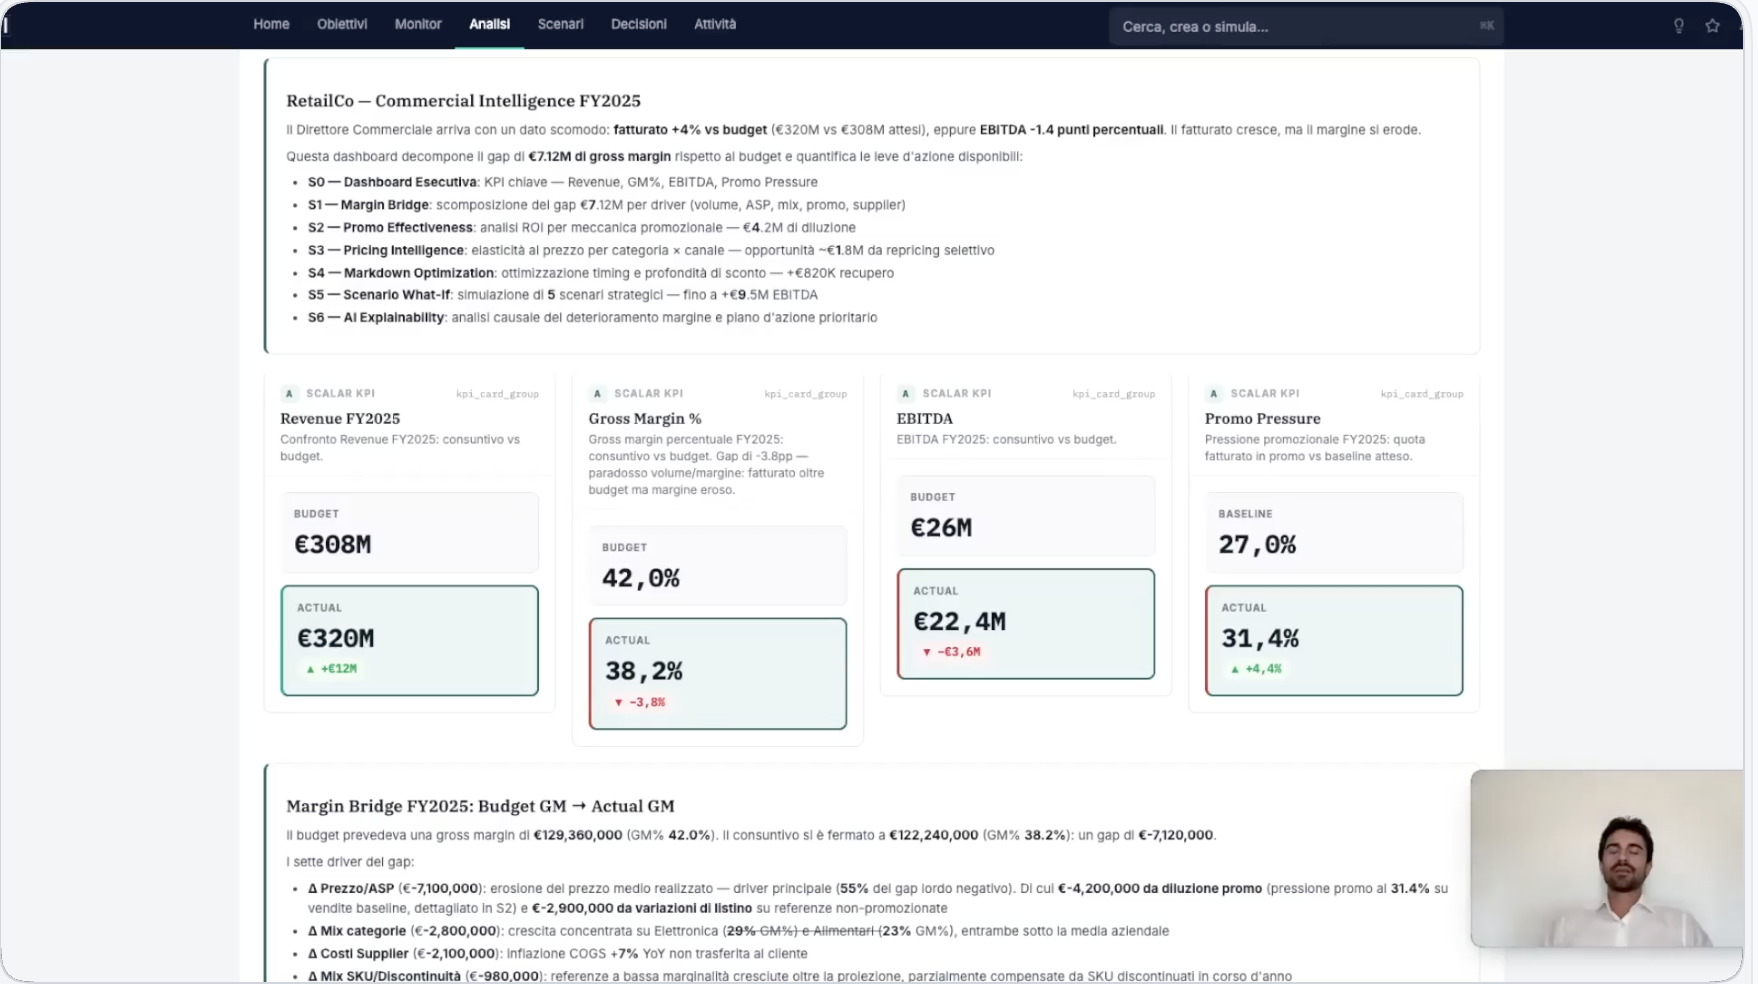
Task: Click the €26M EBITDA budget value
Action: 941,528
